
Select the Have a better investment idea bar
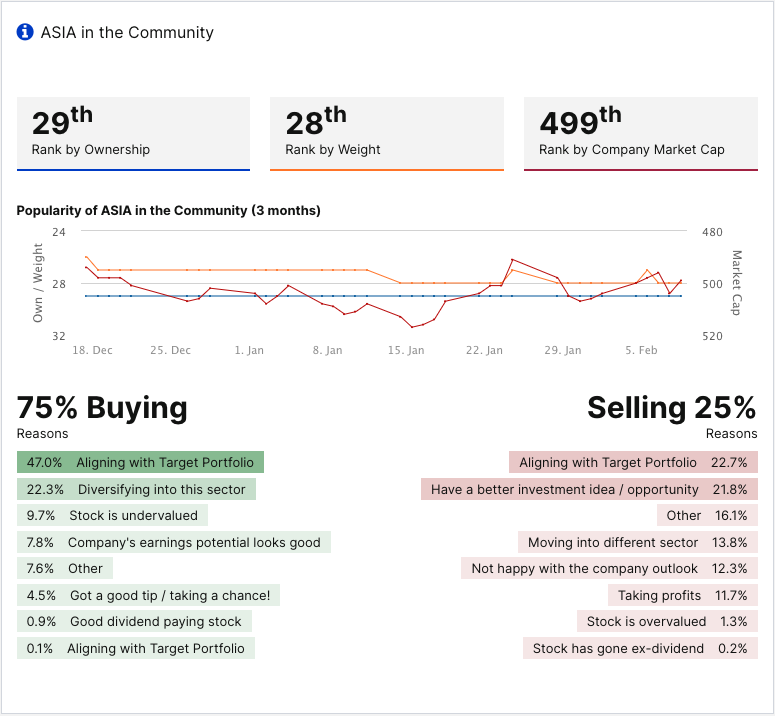point(589,489)
